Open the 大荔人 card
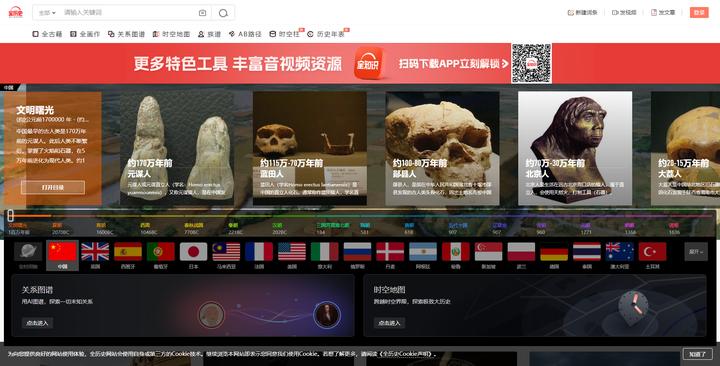This screenshot has width=720, height=366. (686, 148)
